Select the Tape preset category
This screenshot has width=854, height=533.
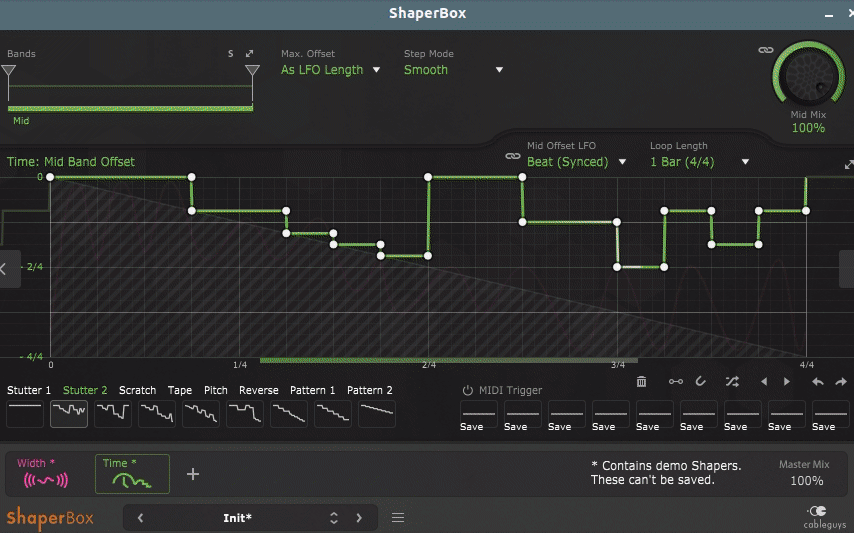[180, 390]
